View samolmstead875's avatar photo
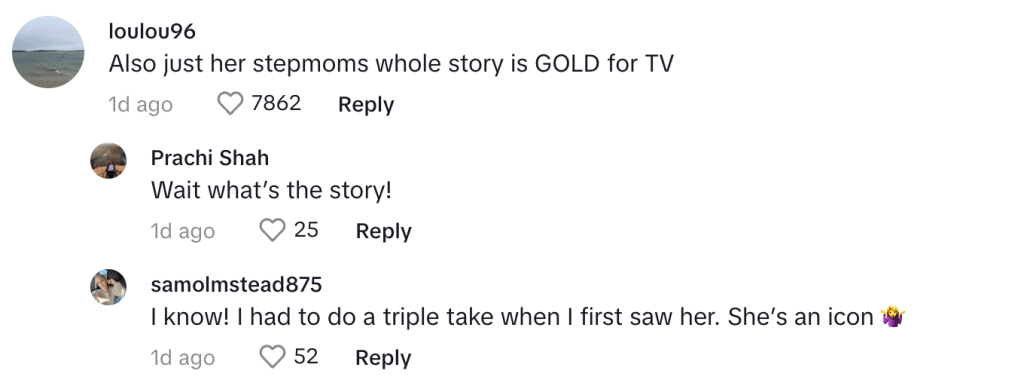1024x392 pixels. (108, 287)
